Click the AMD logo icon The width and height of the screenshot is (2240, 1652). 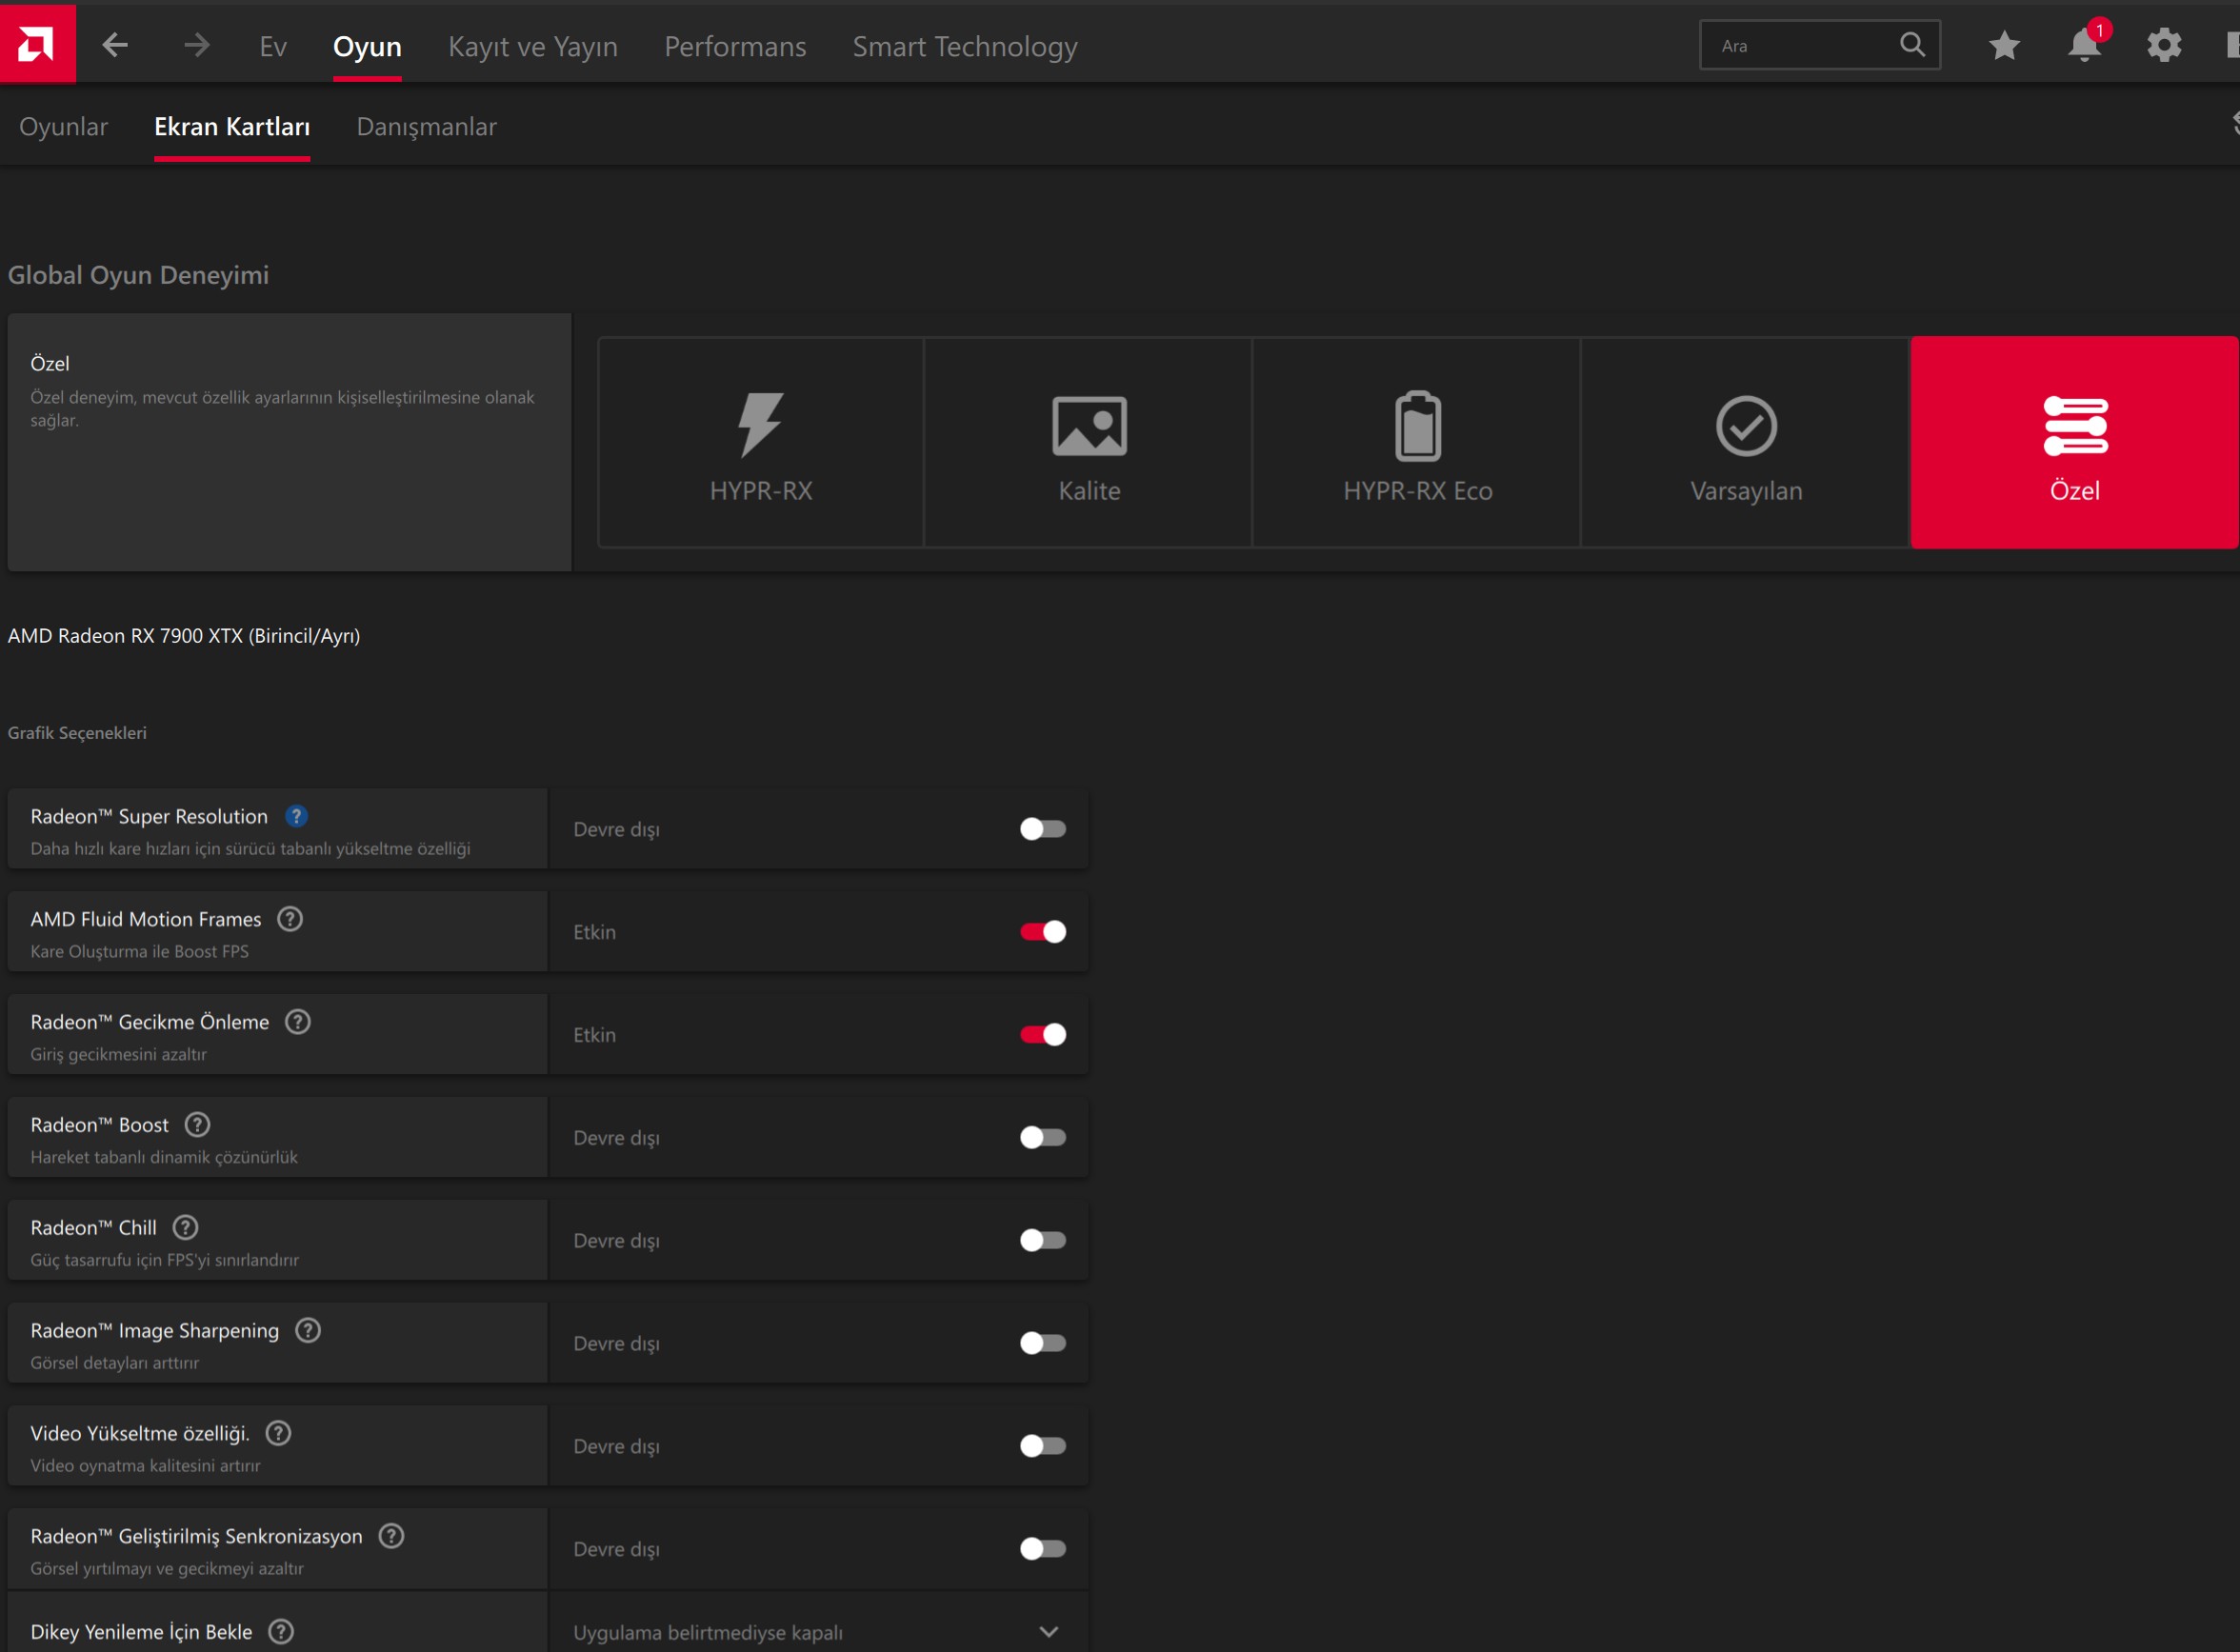(37, 45)
